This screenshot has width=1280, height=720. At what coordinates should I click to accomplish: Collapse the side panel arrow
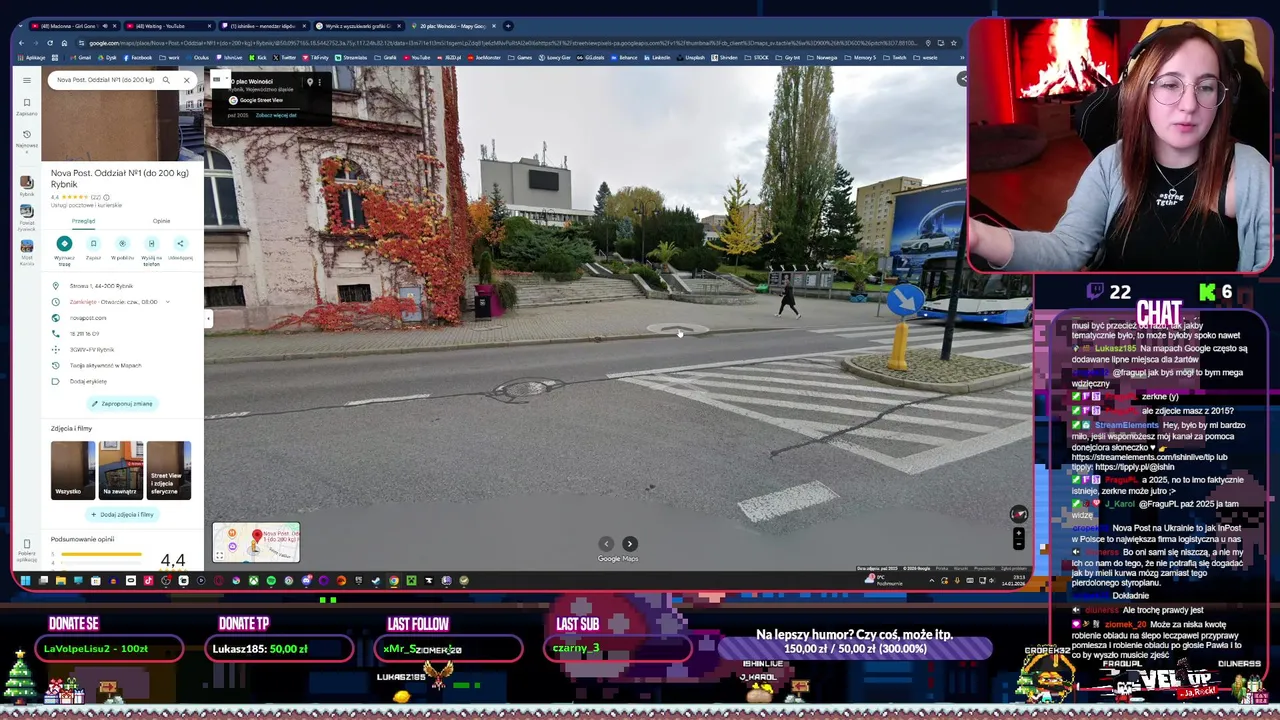coord(208,320)
